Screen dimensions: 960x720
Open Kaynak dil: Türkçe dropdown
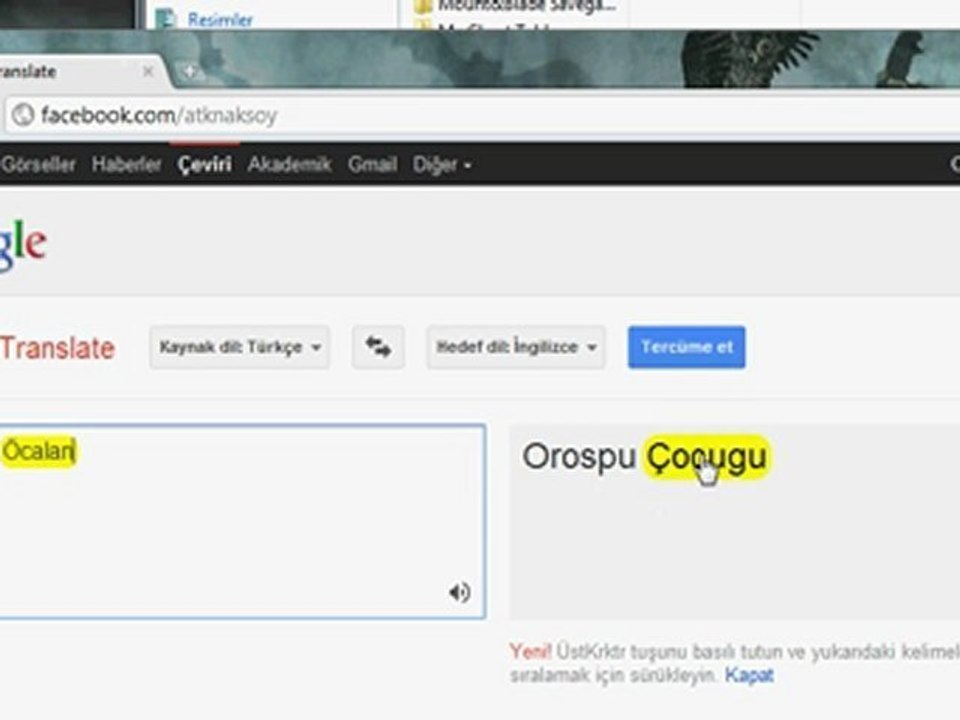coord(239,347)
